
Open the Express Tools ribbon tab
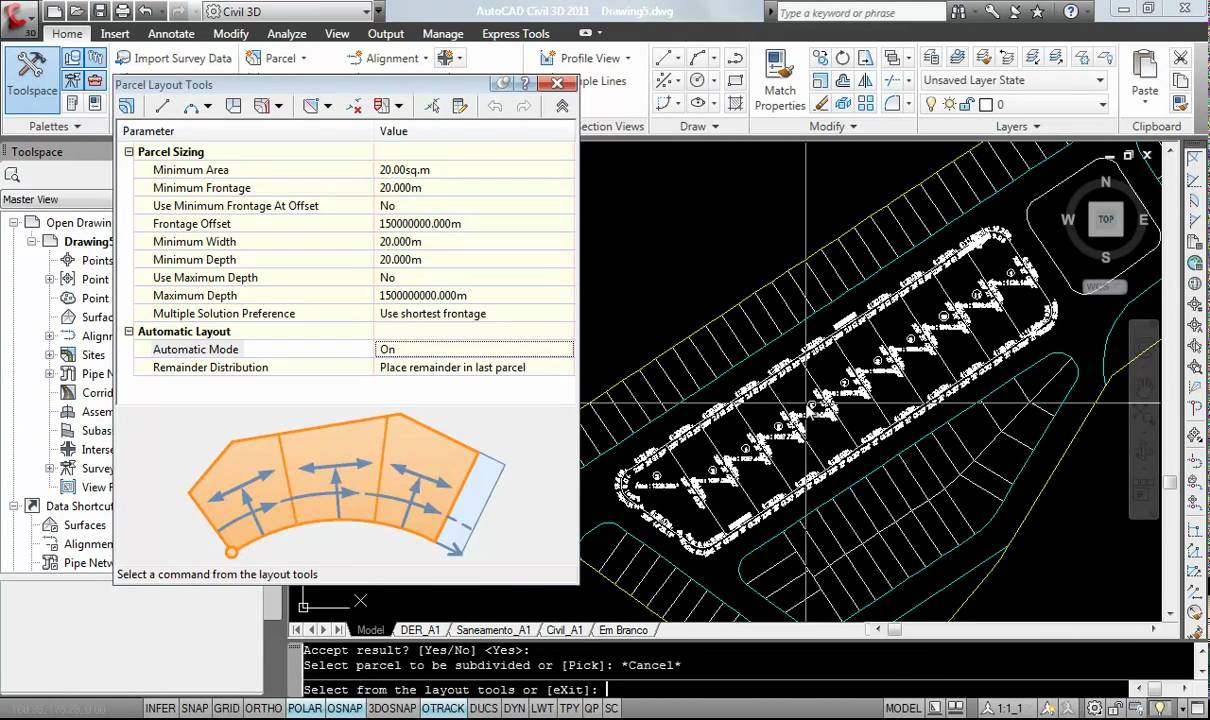(x=516, y=34)
